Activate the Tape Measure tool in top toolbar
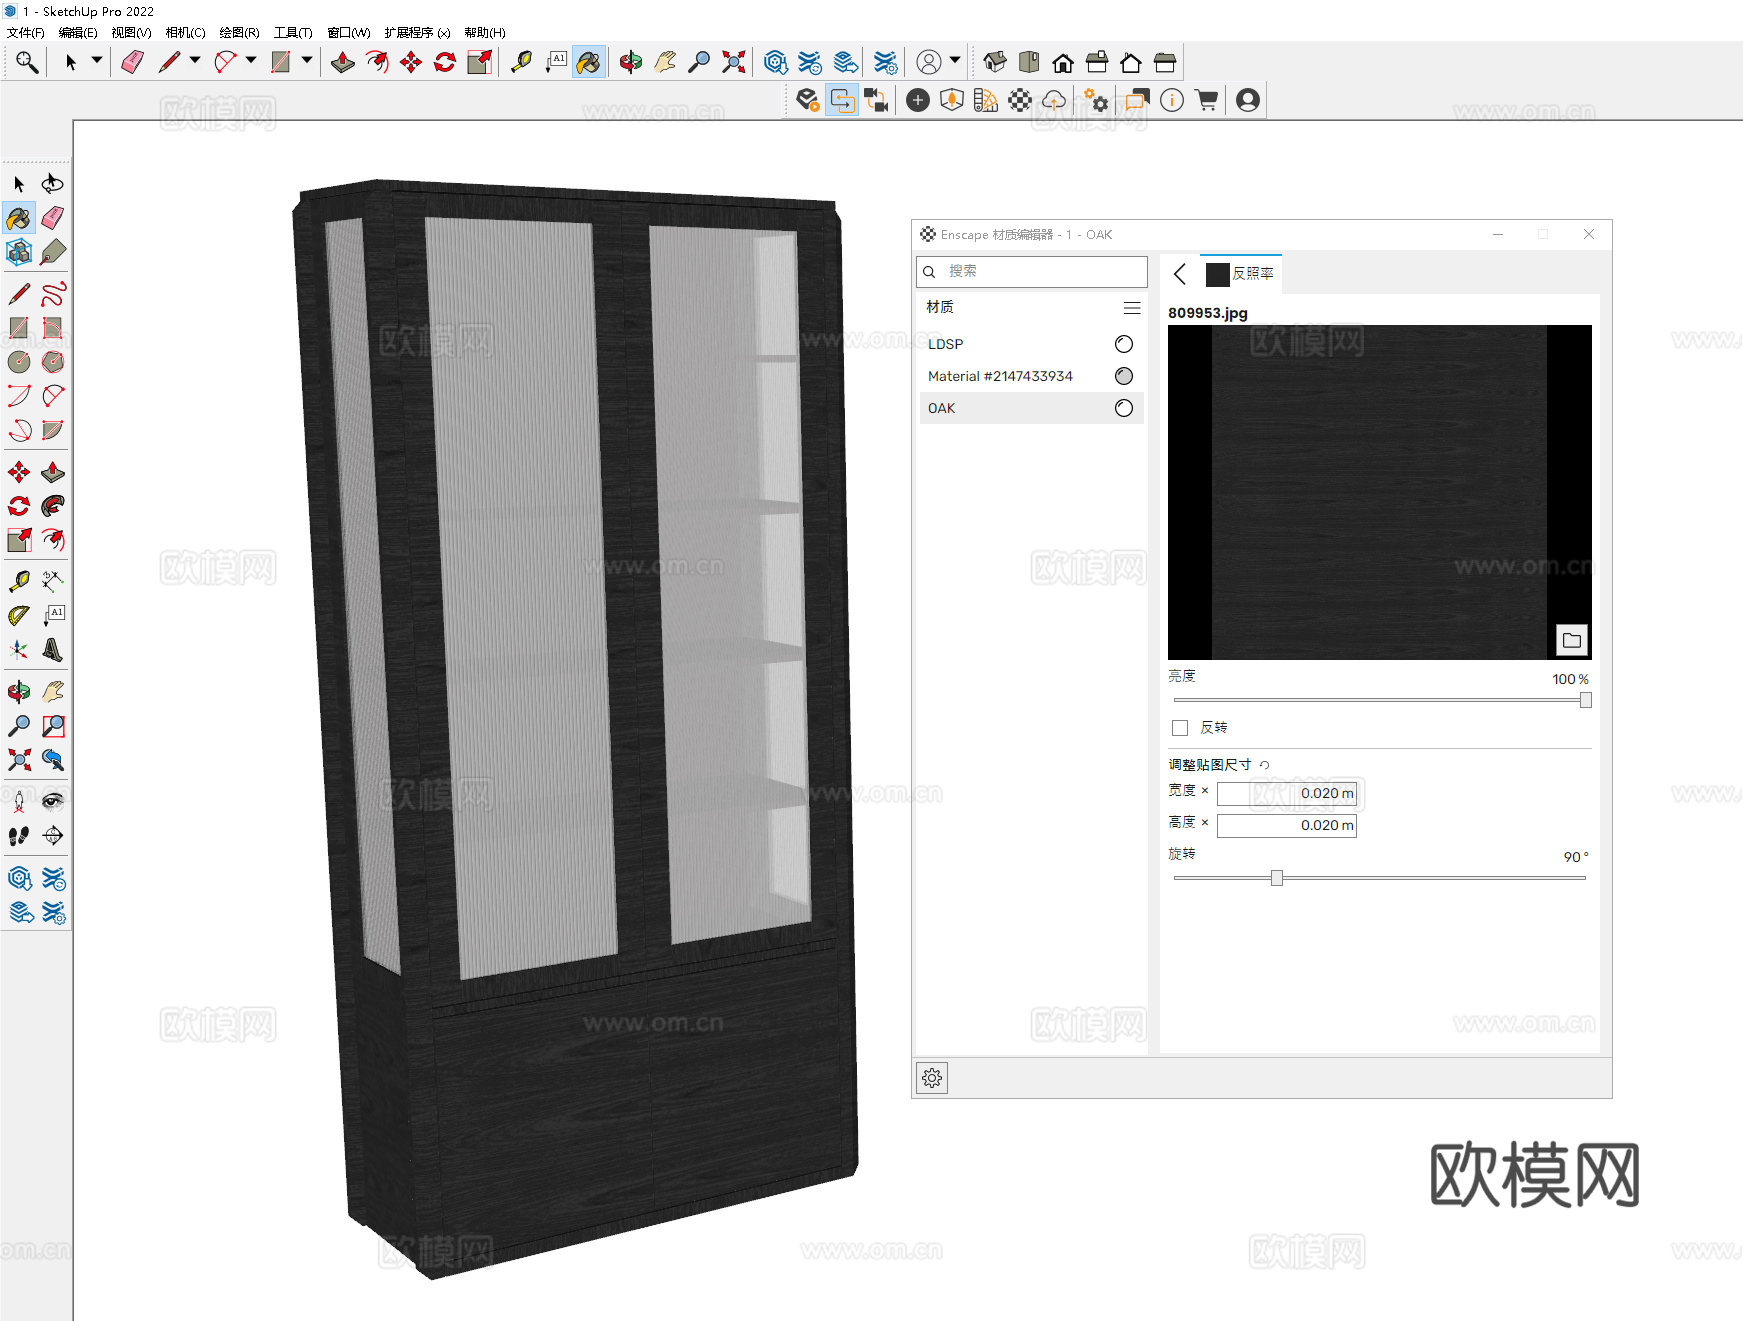 pyautogui.click(x=521, y=63)
